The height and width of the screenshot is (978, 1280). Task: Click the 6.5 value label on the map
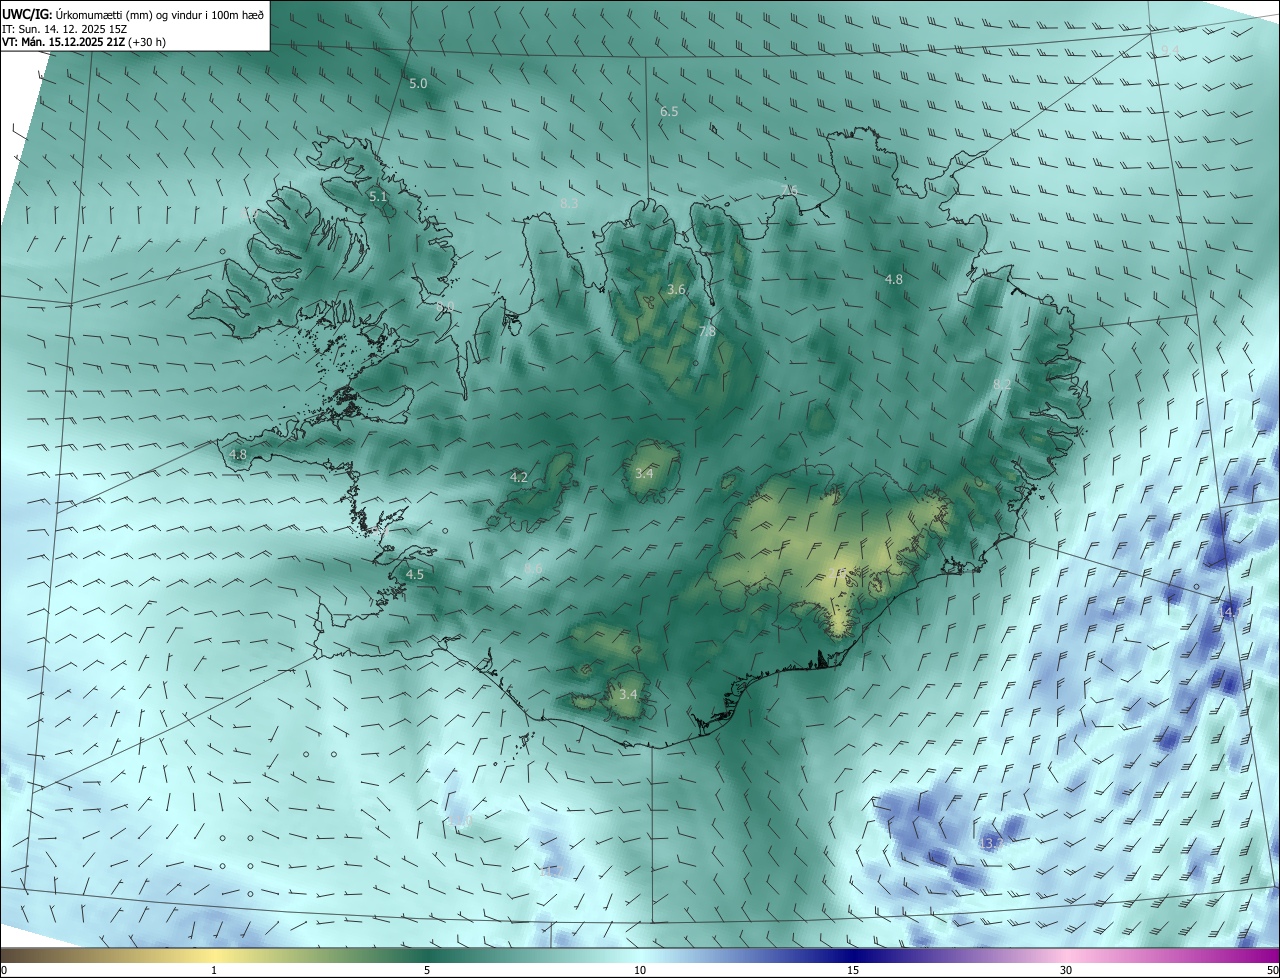[x=669, y=112]
